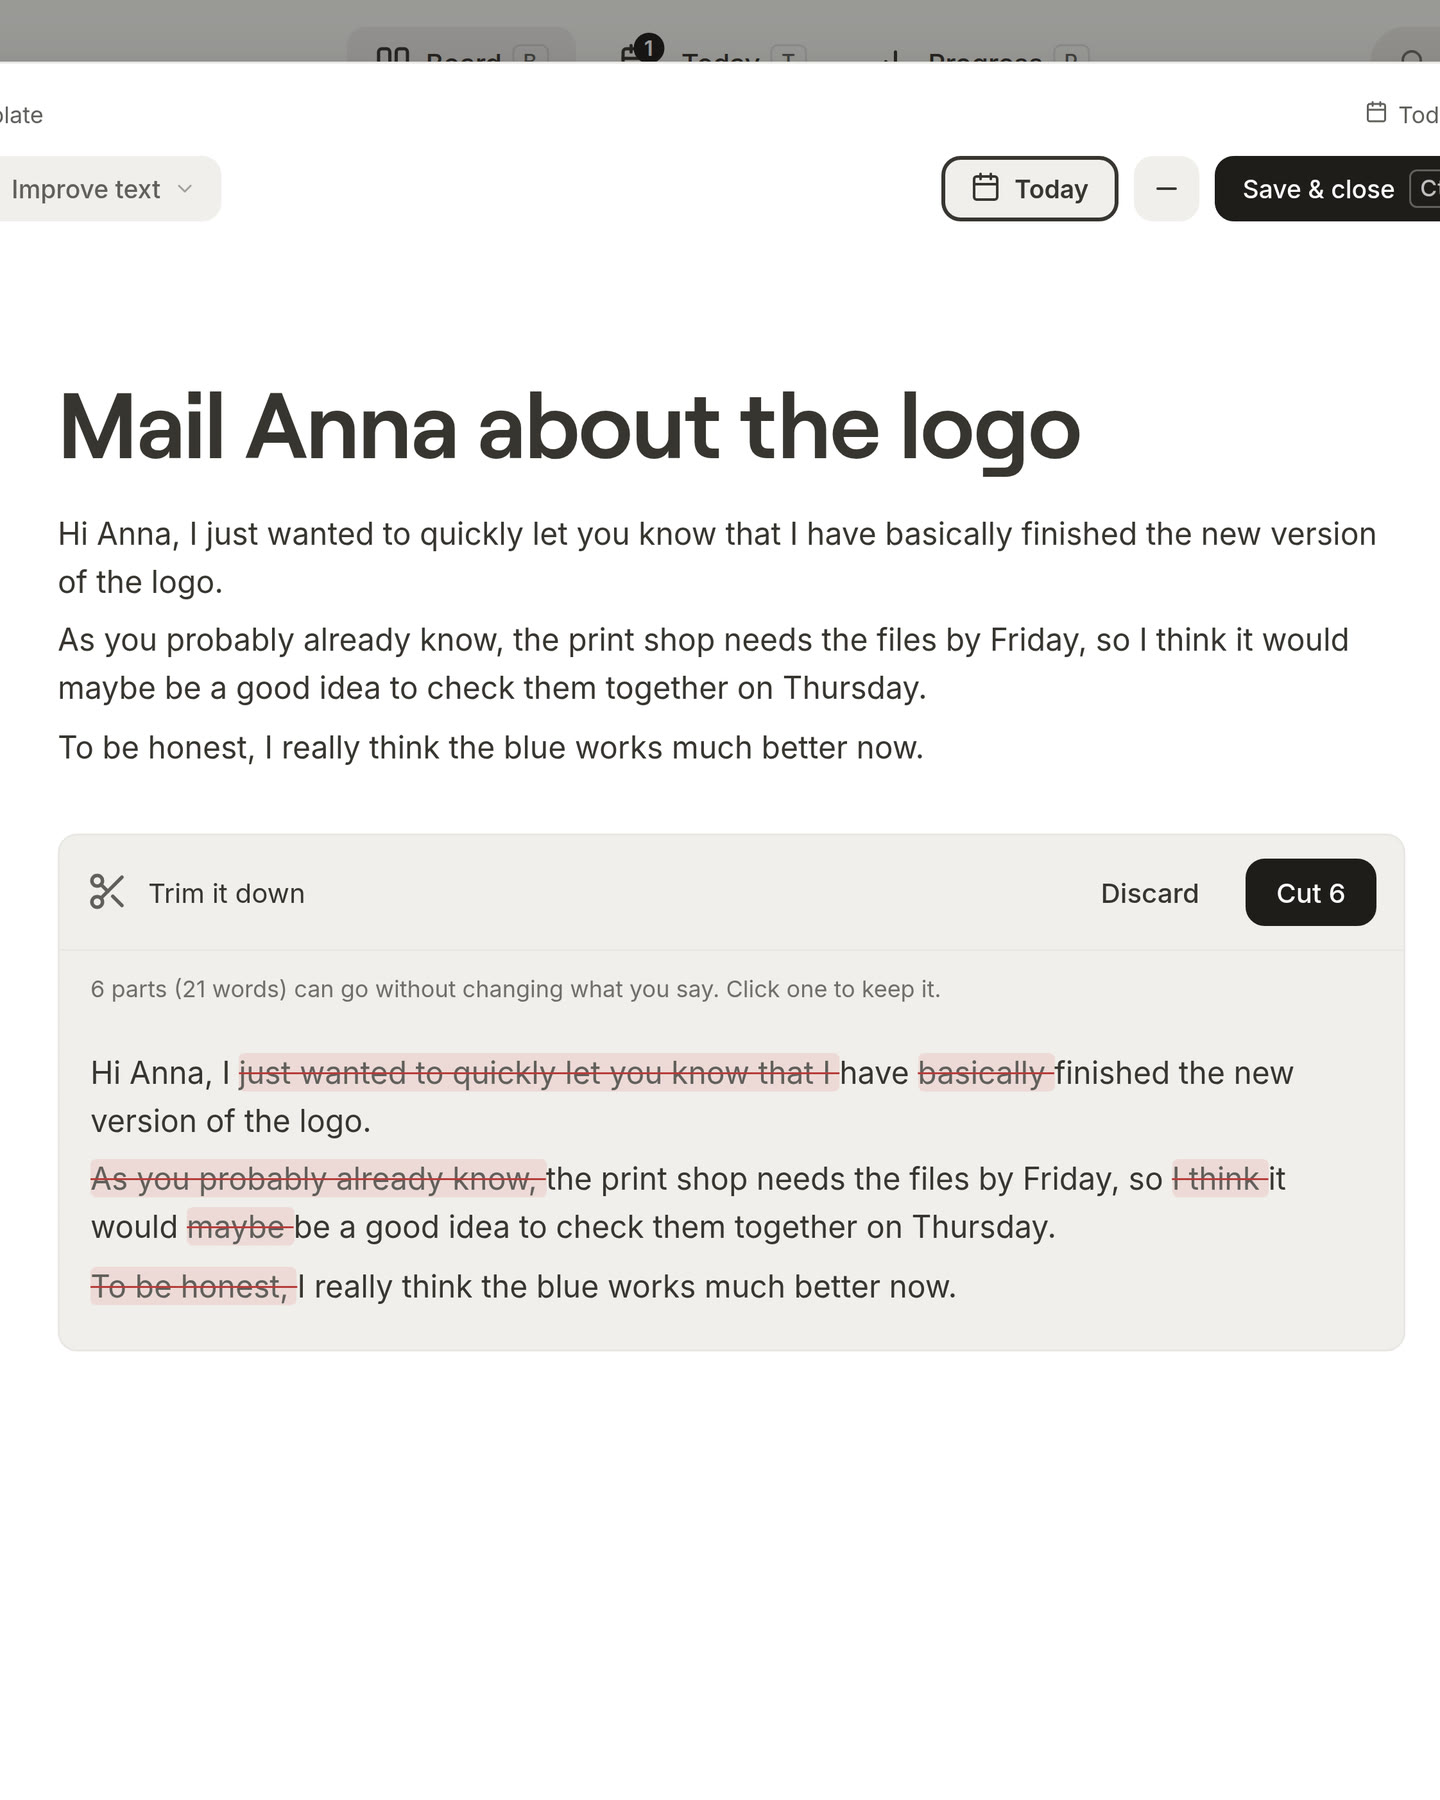Keep the struck-out phrase 'To be honest,'

point(193,1287)
